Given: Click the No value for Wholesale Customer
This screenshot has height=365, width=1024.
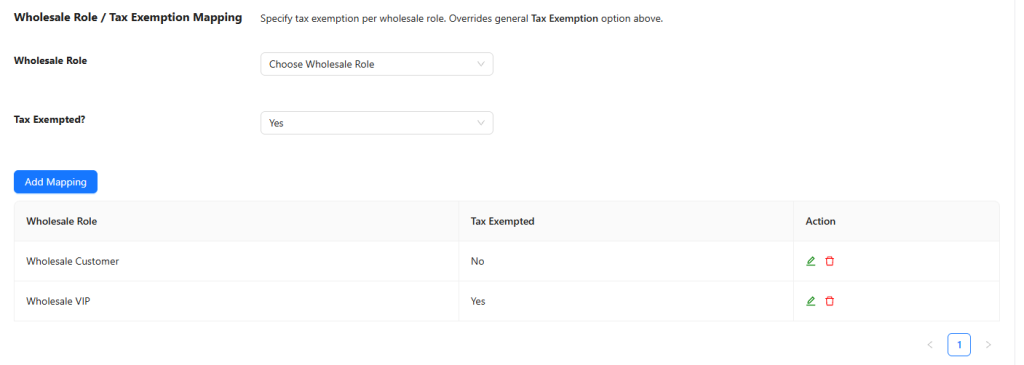Looking at the screenshot, I should 477,261.
